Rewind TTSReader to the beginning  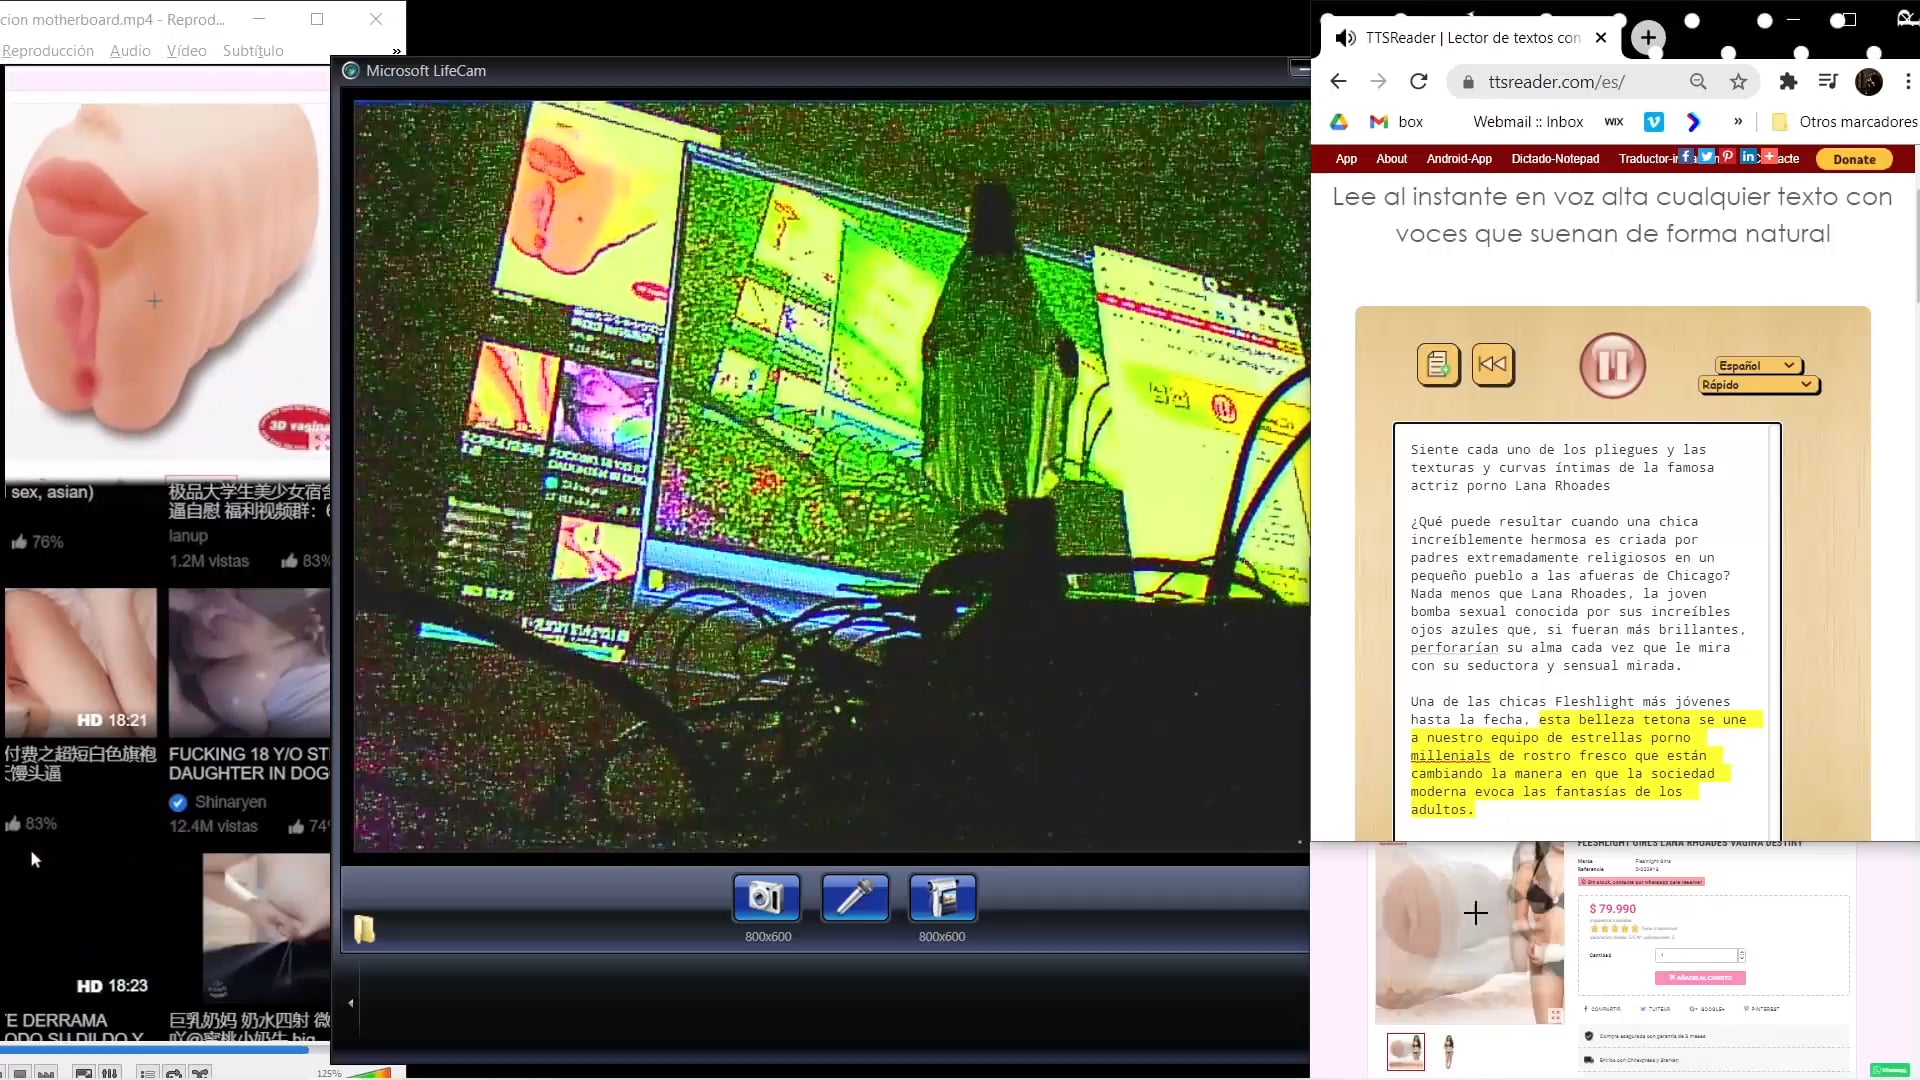click(1492, 364)
